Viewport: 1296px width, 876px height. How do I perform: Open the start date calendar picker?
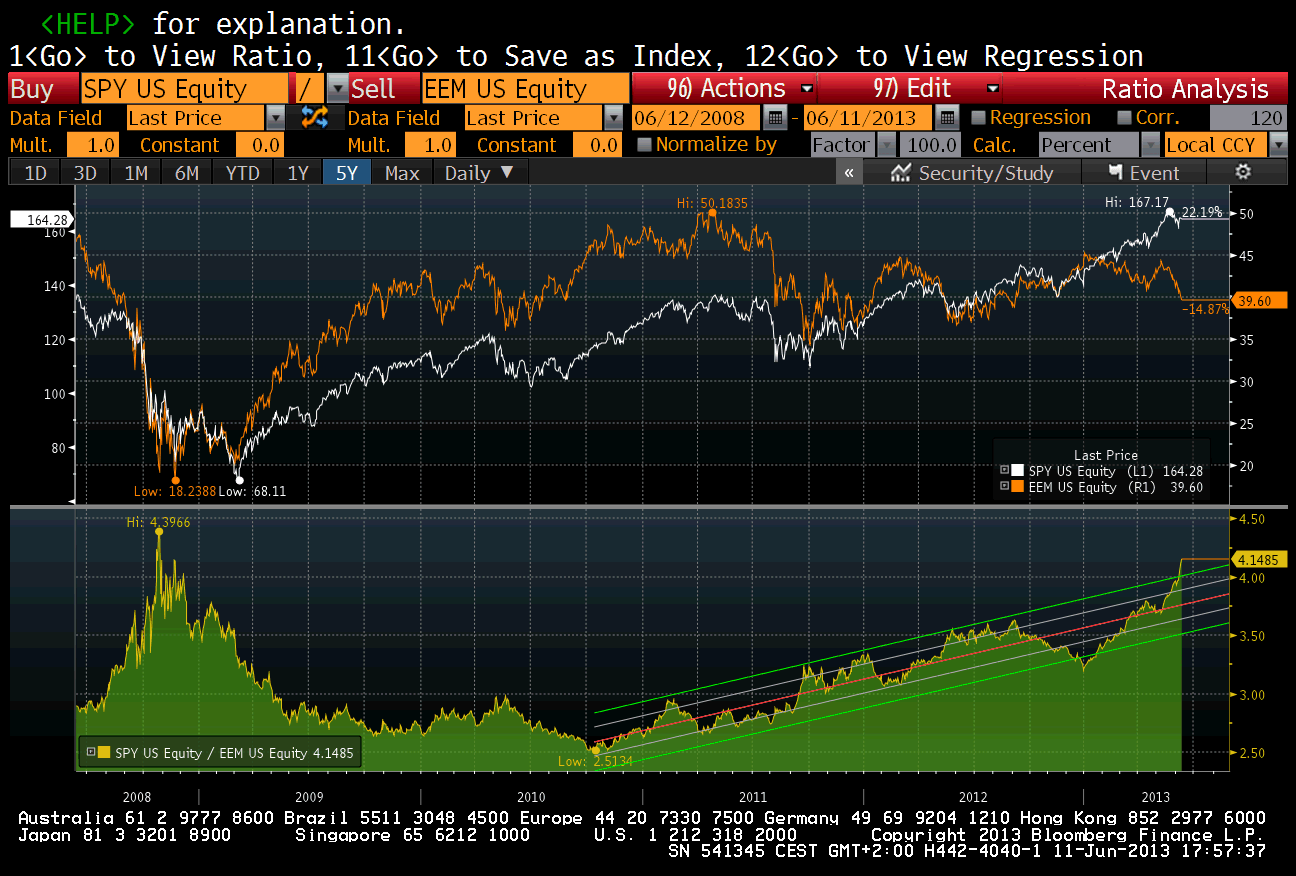775,117
